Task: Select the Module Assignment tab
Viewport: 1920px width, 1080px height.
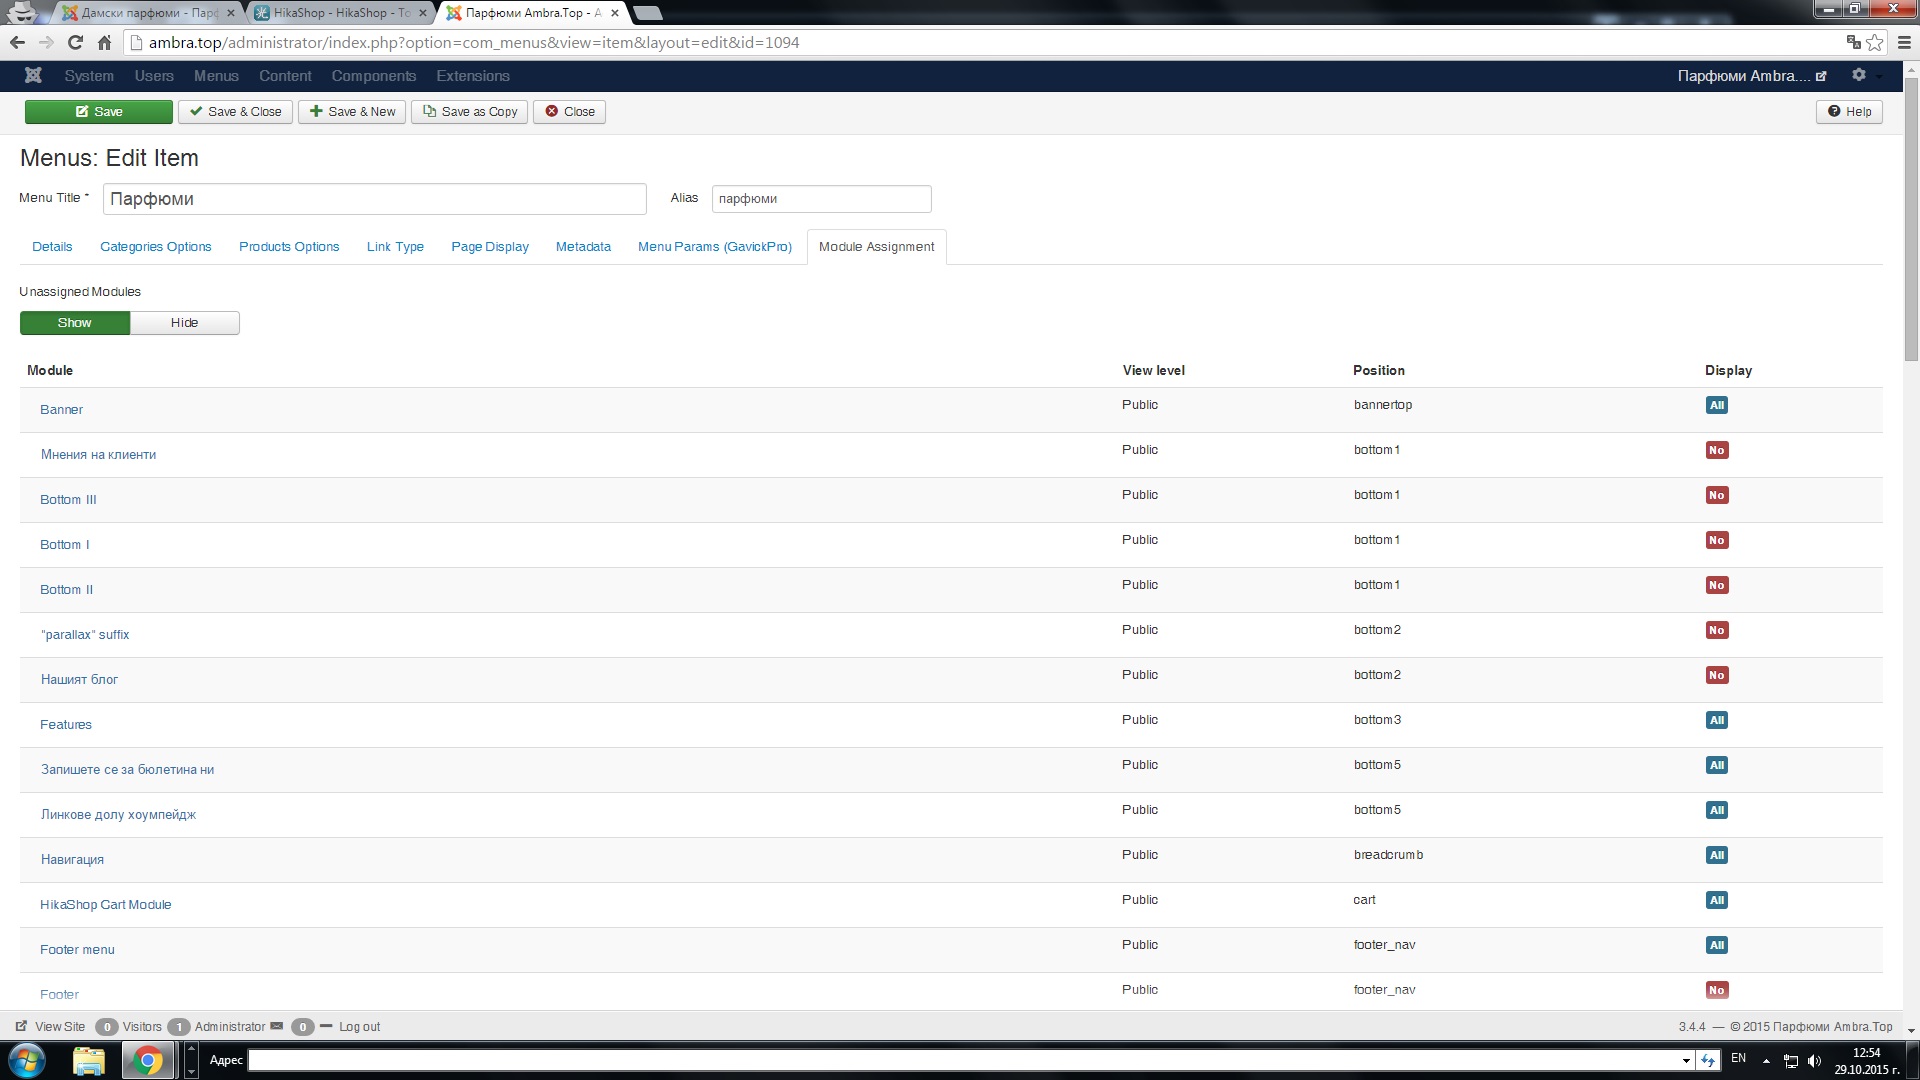Action: point(877,247)
